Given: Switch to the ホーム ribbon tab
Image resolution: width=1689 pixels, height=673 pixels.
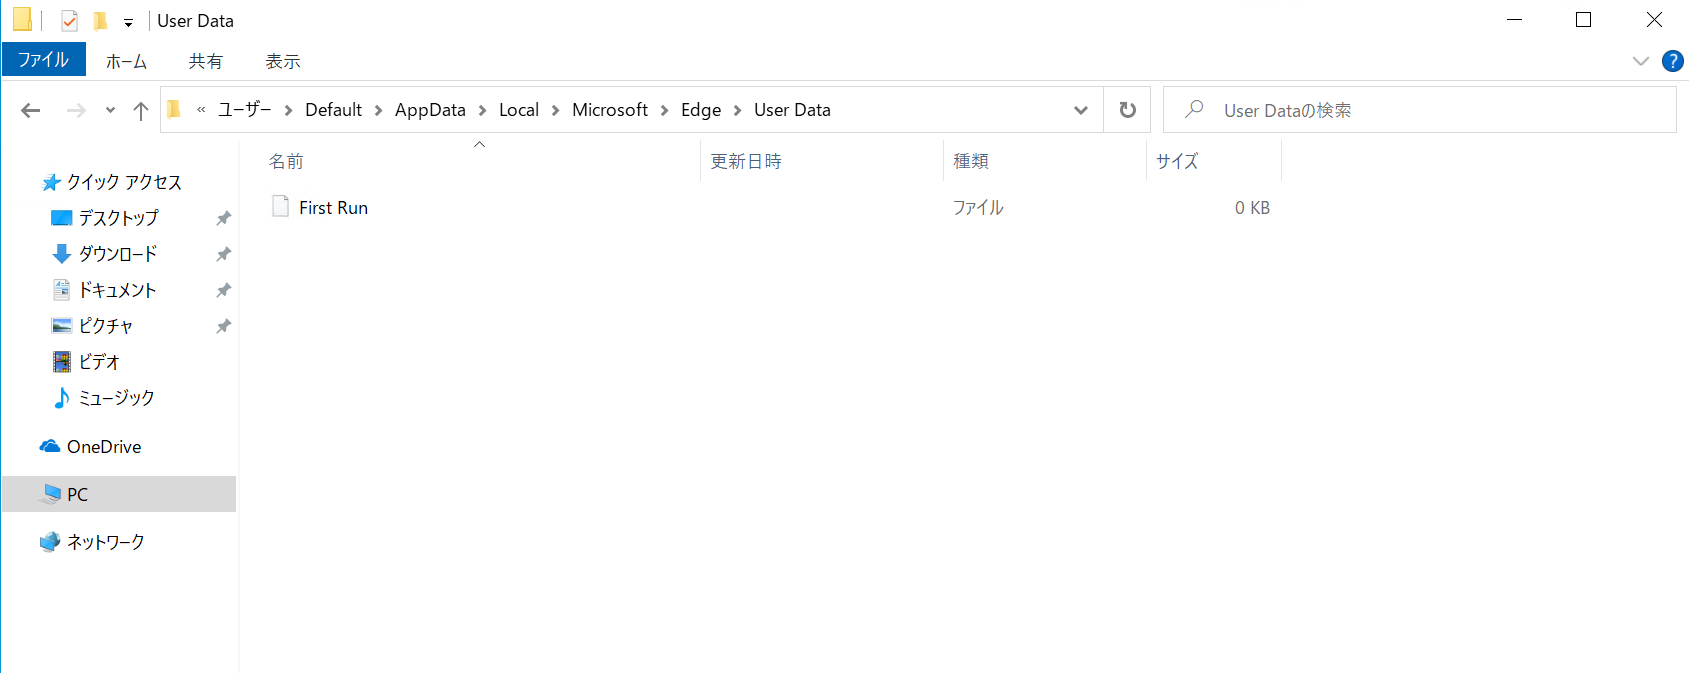Looking at the screenshot, I should pos(126,61).
